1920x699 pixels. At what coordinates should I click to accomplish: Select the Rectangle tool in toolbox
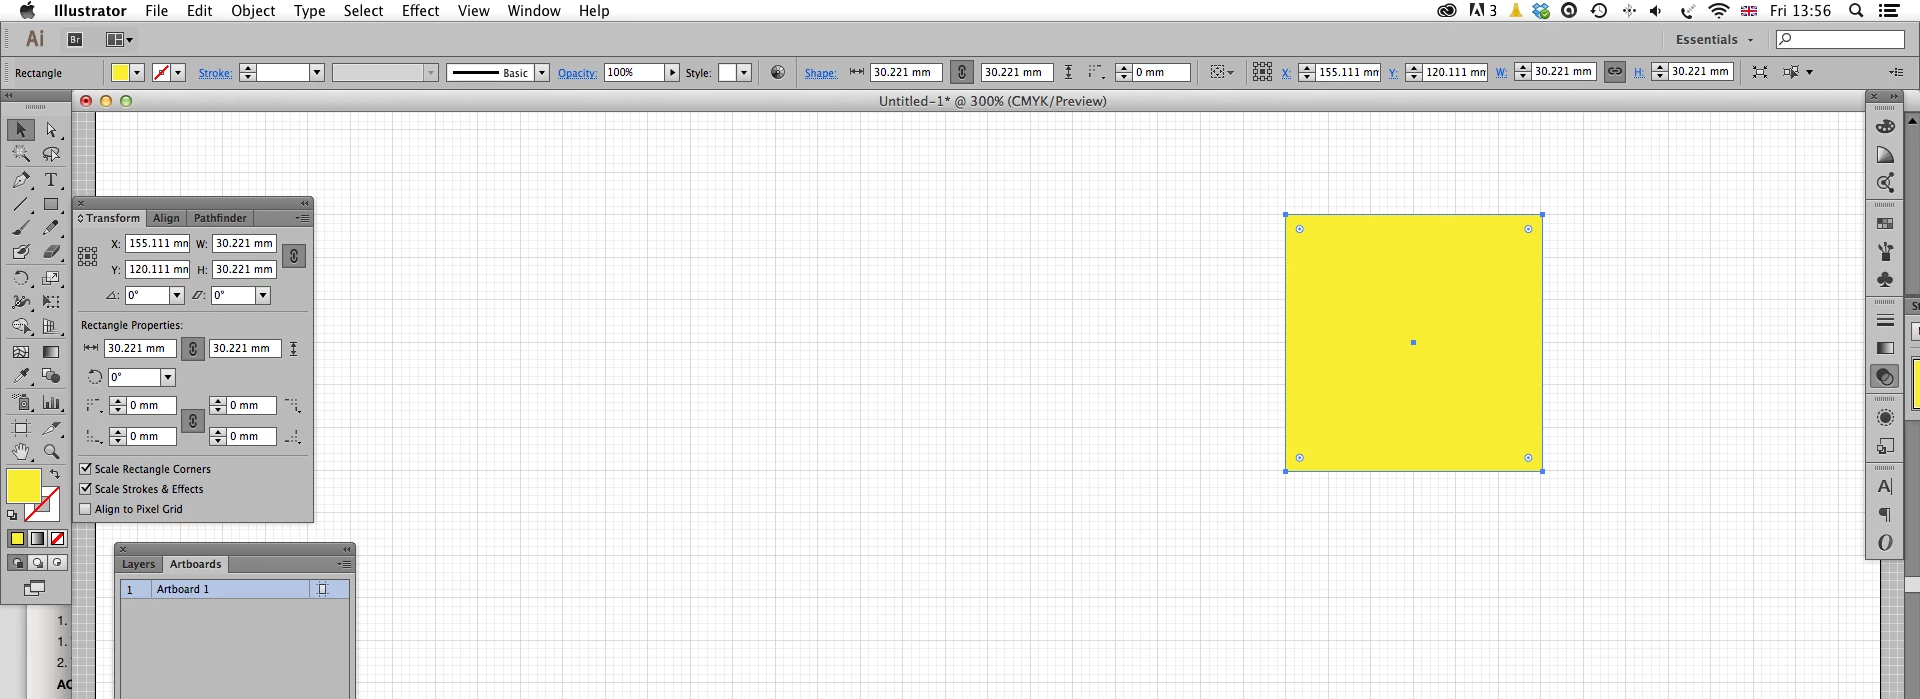[x=51, y=204]
